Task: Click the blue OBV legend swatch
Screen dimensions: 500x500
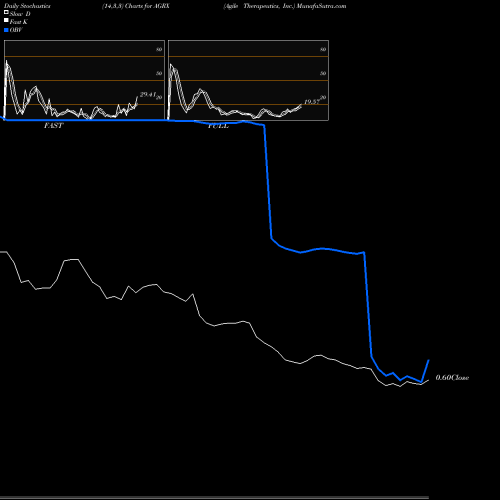Action: (6, 30)
